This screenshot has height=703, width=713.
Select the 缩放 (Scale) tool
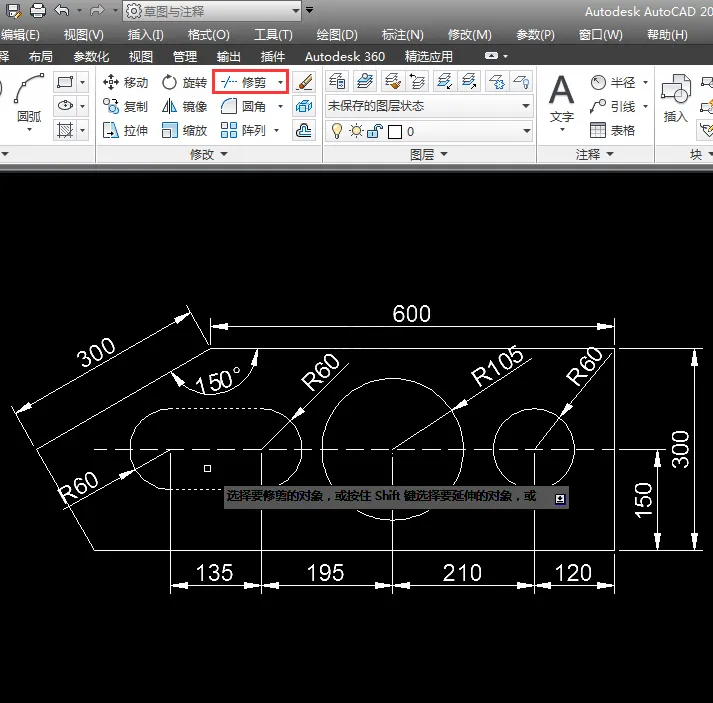184,130
